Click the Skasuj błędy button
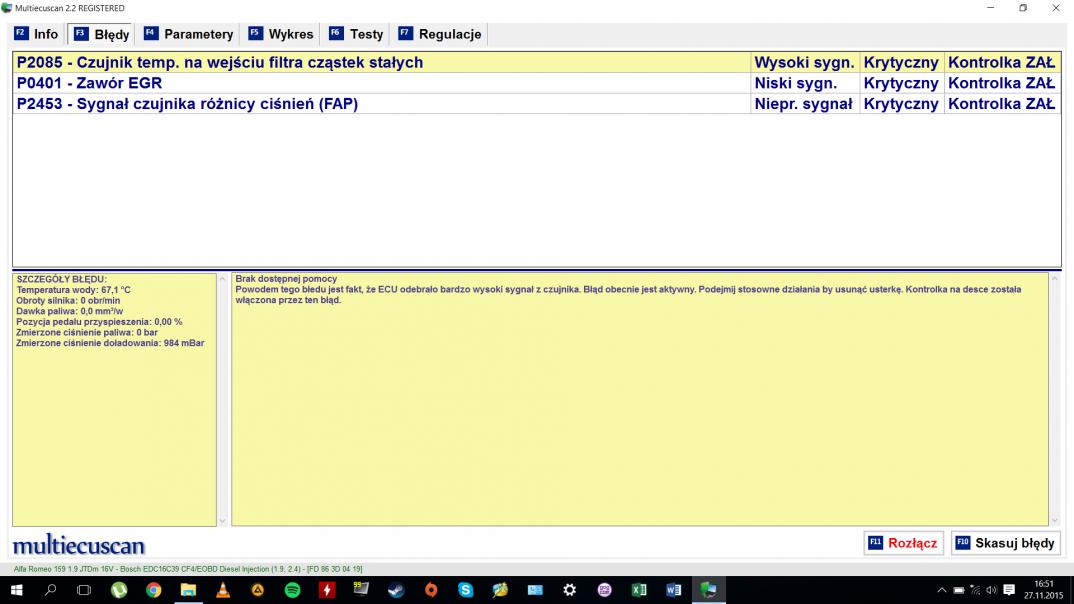The image size is (1074, 604). [x=1006, y=543]
